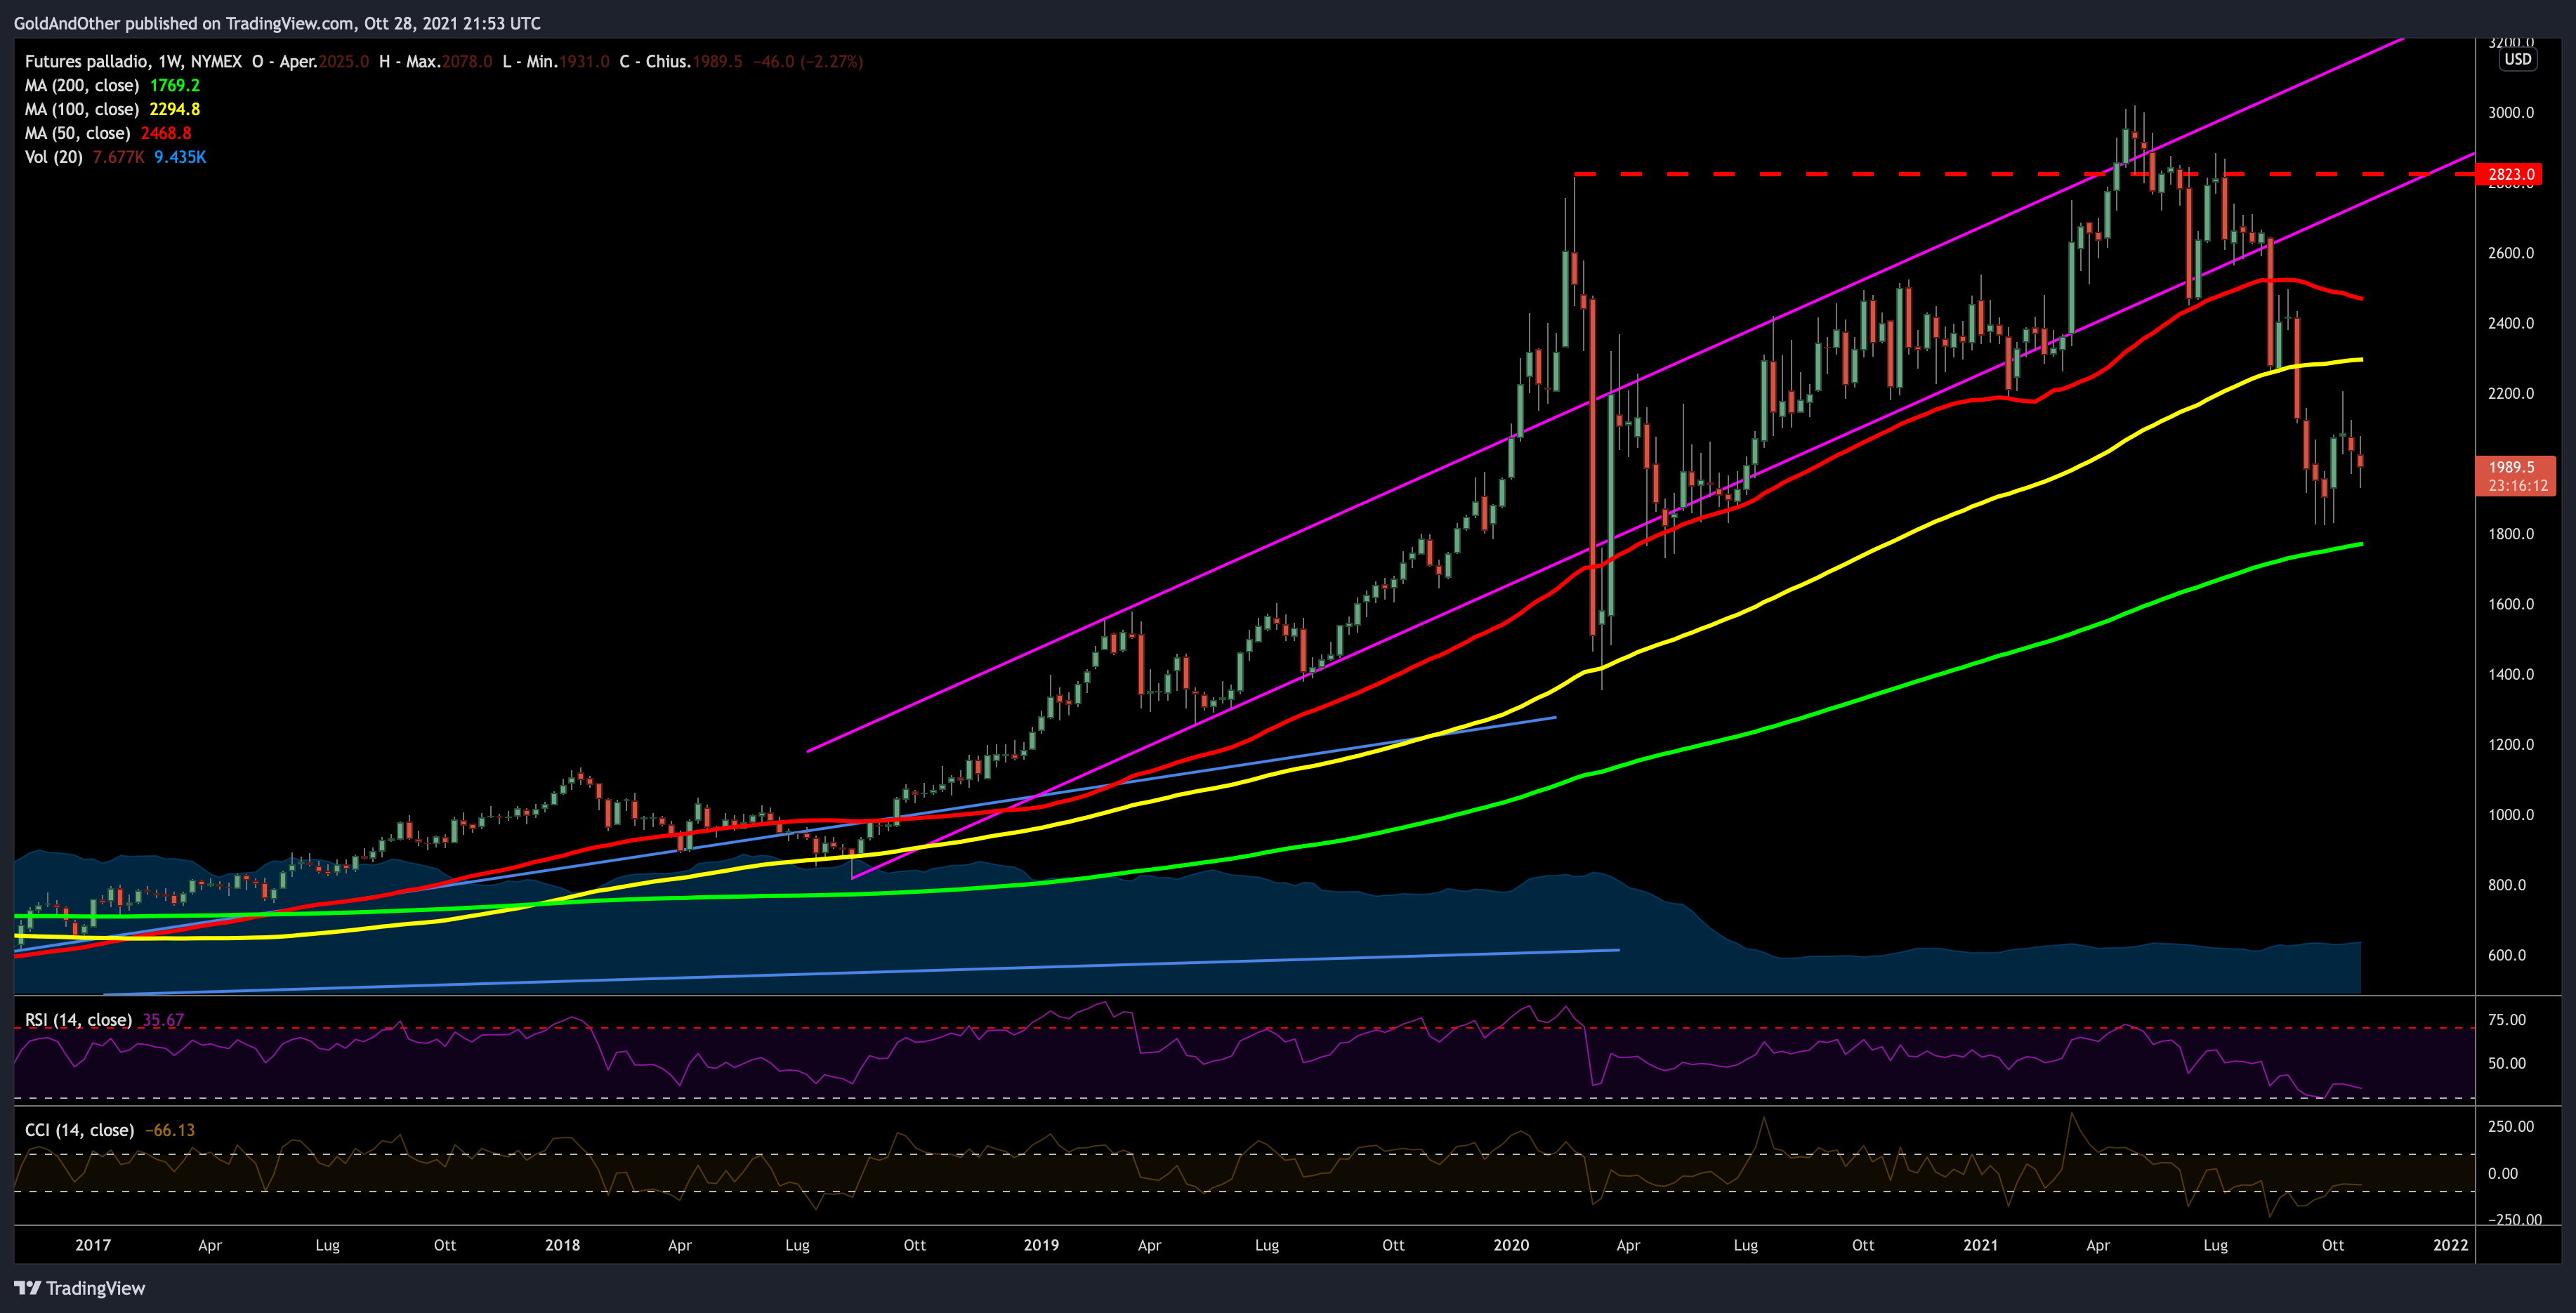Open the CCI (14, close) indicator label
This screenshot has width=2576, height=1313.
[x=79, y=1130]
